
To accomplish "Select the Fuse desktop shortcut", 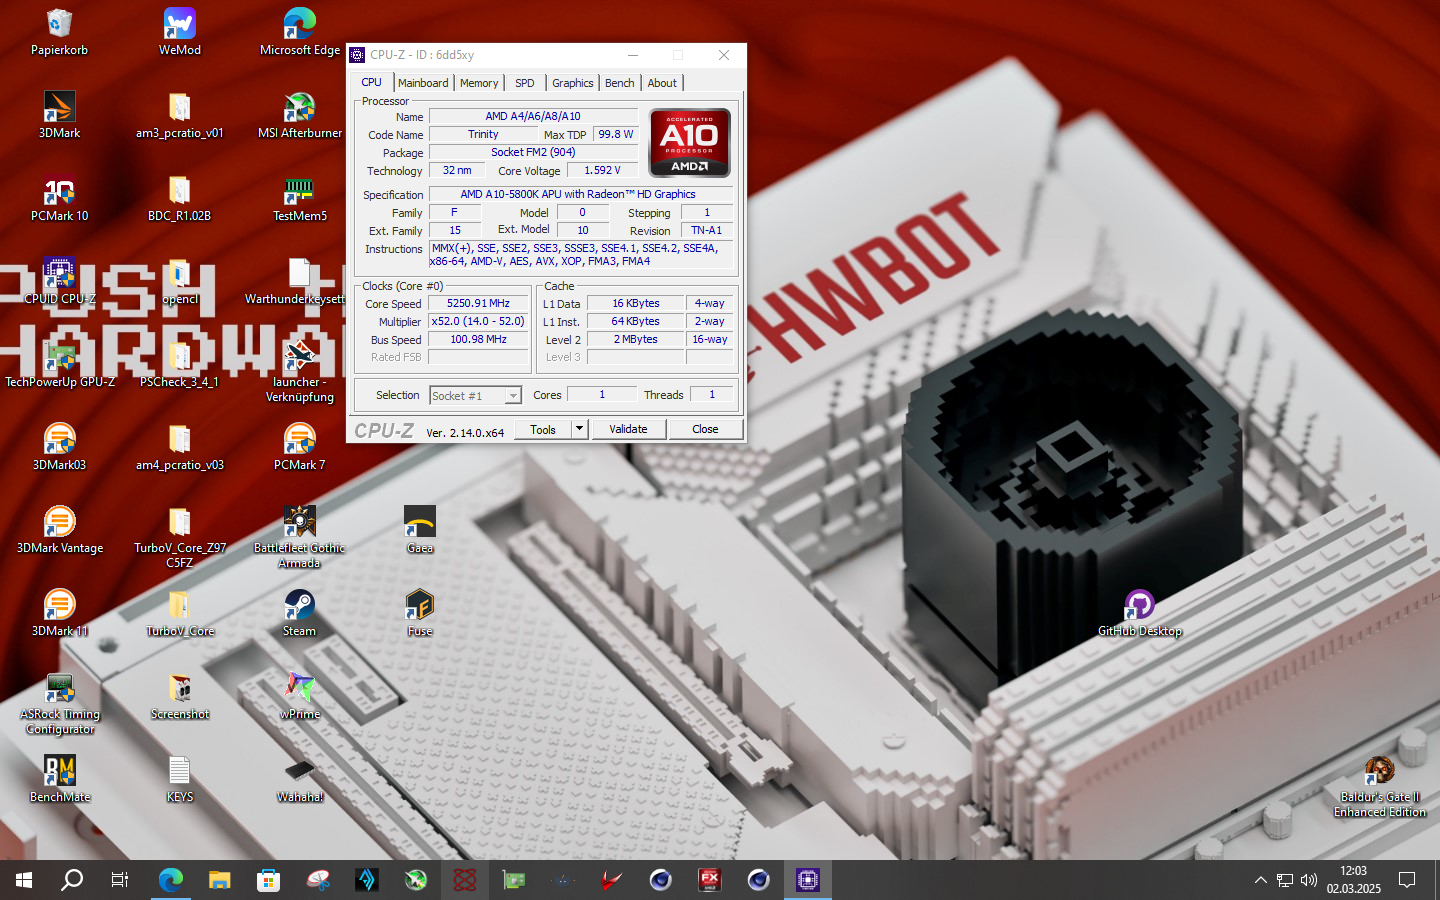I will click(x=420, y=613).
